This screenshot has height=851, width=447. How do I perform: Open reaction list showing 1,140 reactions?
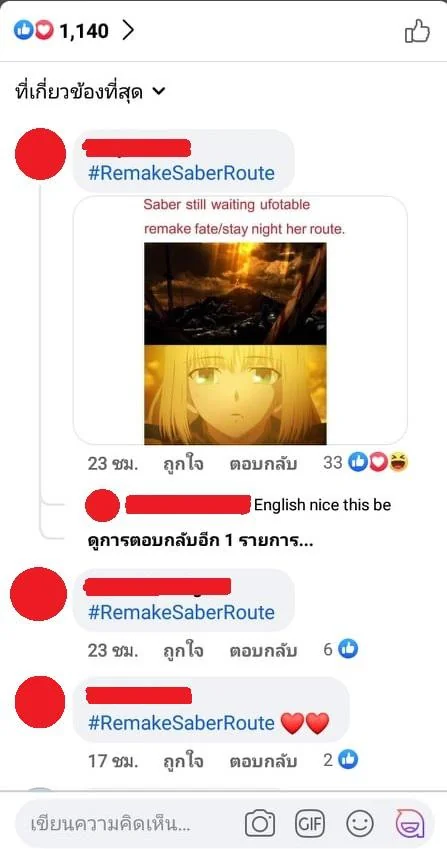pos(73,31)
